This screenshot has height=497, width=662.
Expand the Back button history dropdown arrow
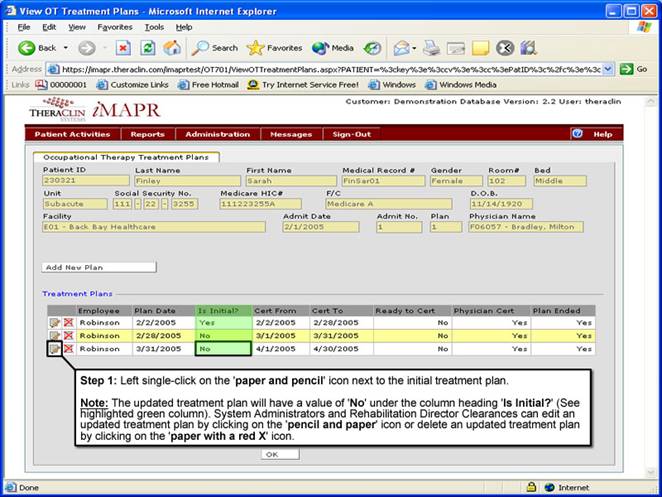coord(67,48)
